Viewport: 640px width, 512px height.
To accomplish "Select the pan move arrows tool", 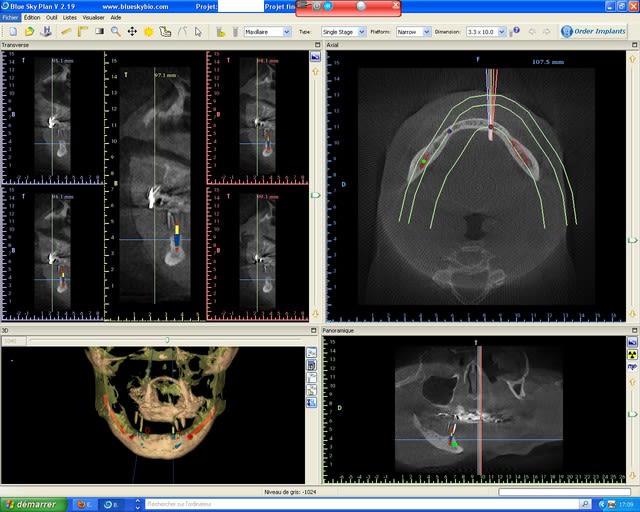I will click(132, 31).
